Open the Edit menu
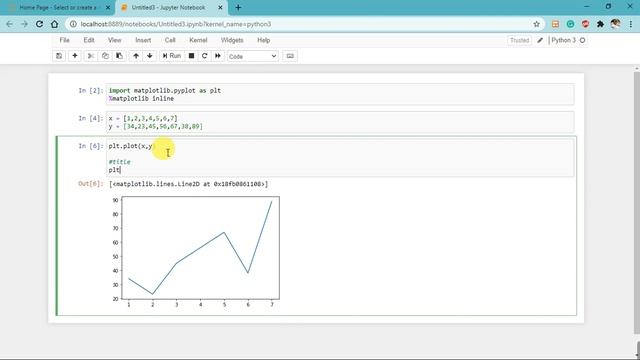 (89, 40)
